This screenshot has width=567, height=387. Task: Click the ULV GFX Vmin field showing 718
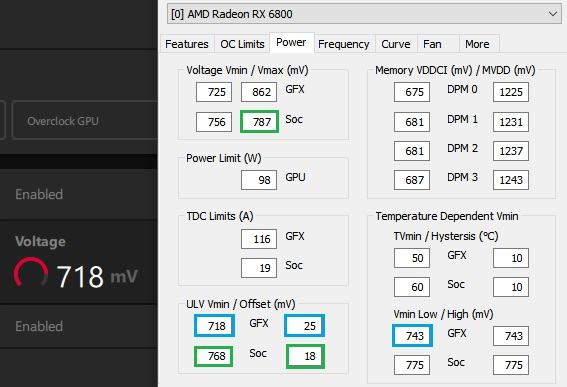click(214, 326)
